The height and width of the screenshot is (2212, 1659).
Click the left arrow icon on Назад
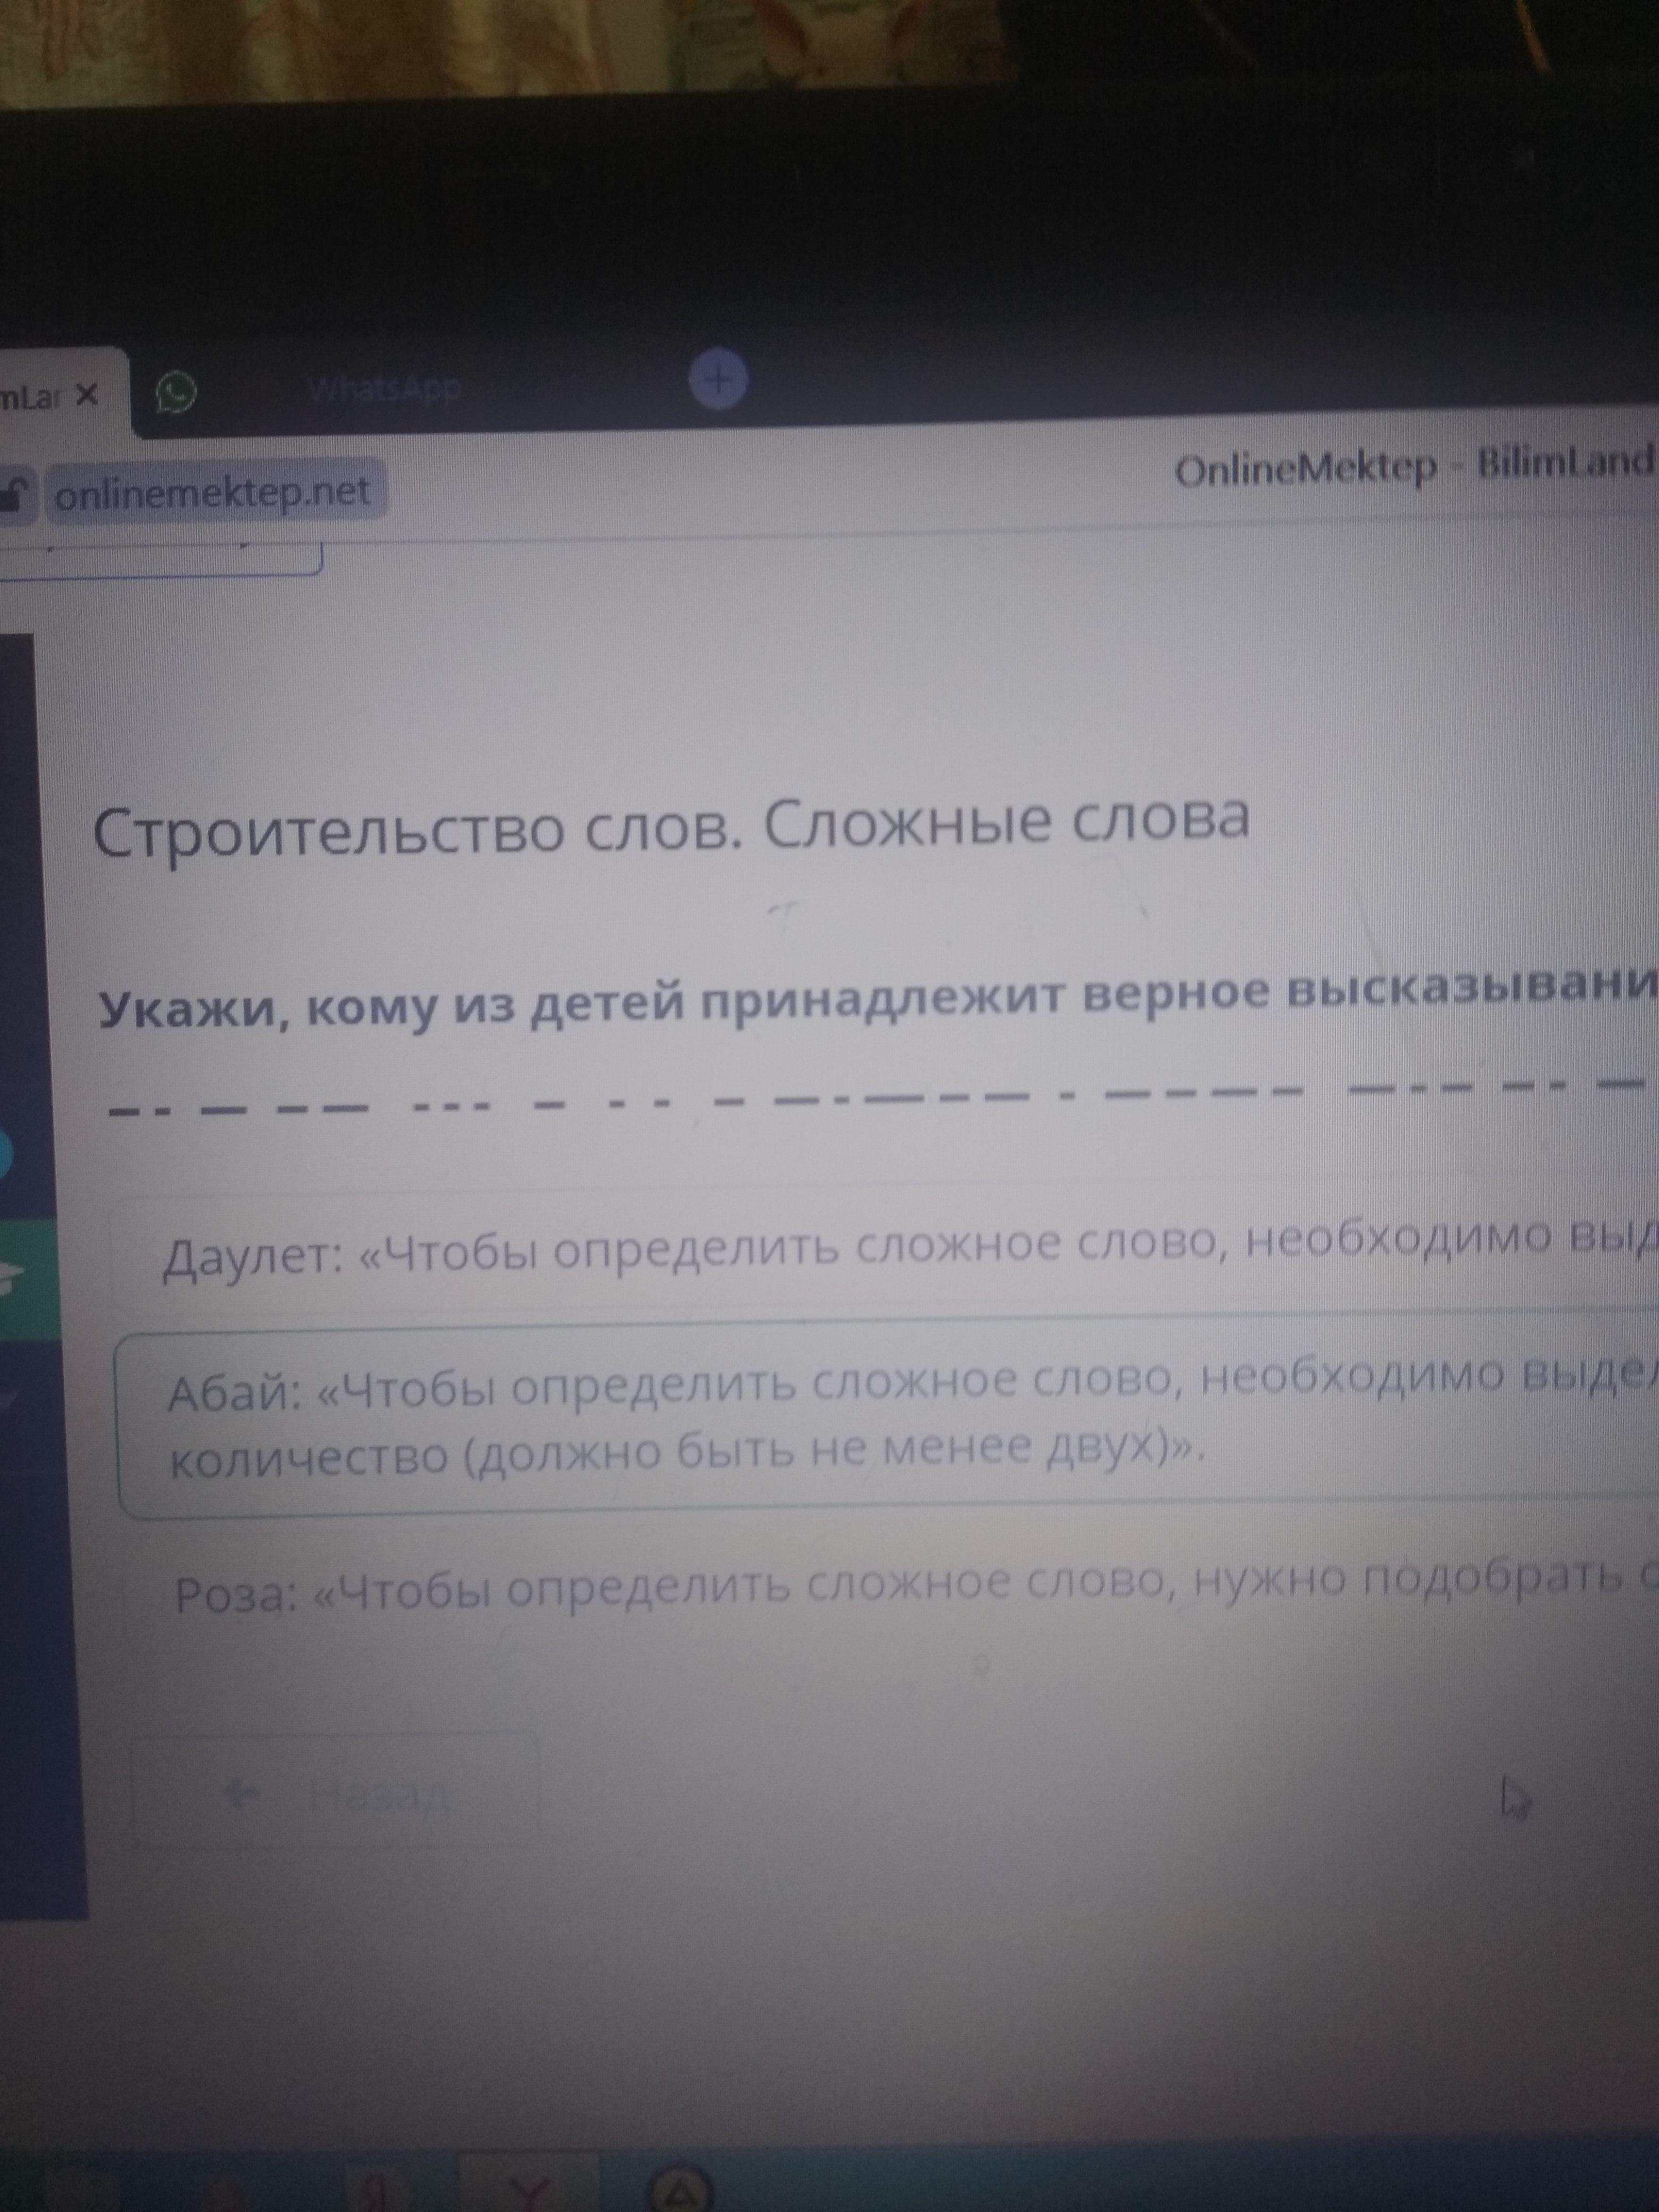[x=240, y=1795]
